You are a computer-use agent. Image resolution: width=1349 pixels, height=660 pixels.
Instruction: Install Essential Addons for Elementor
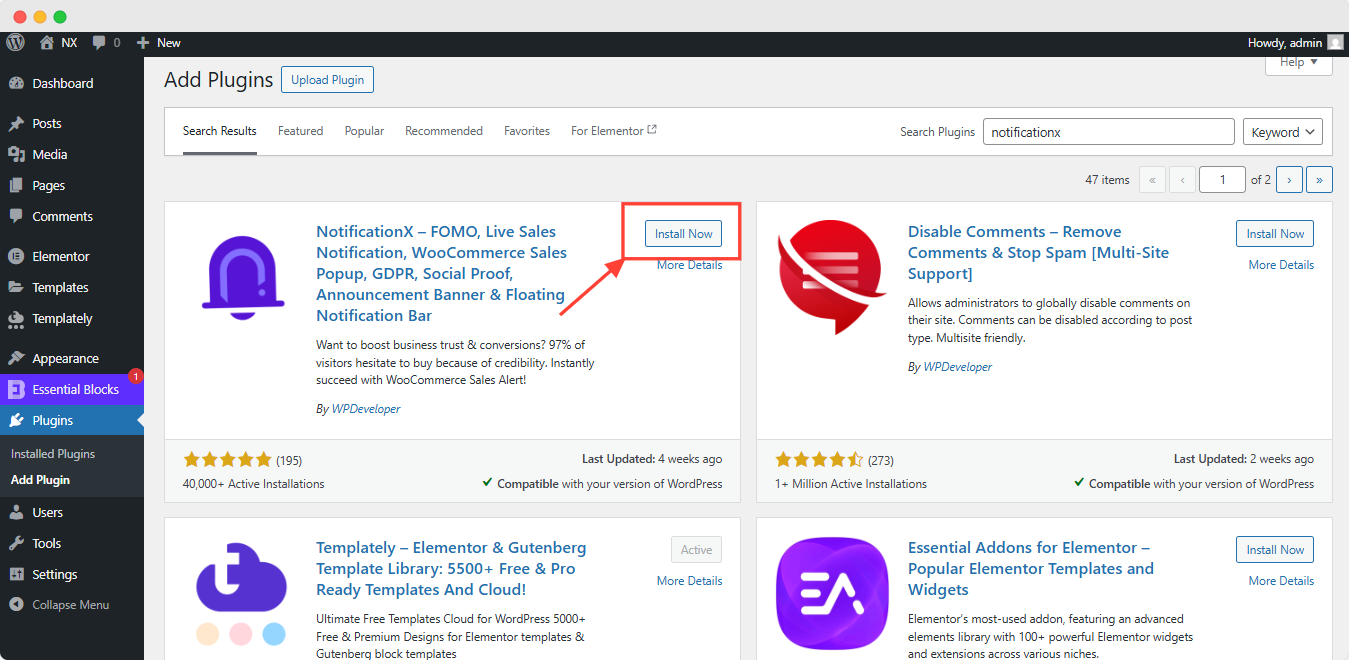(x=1275, y=550)
